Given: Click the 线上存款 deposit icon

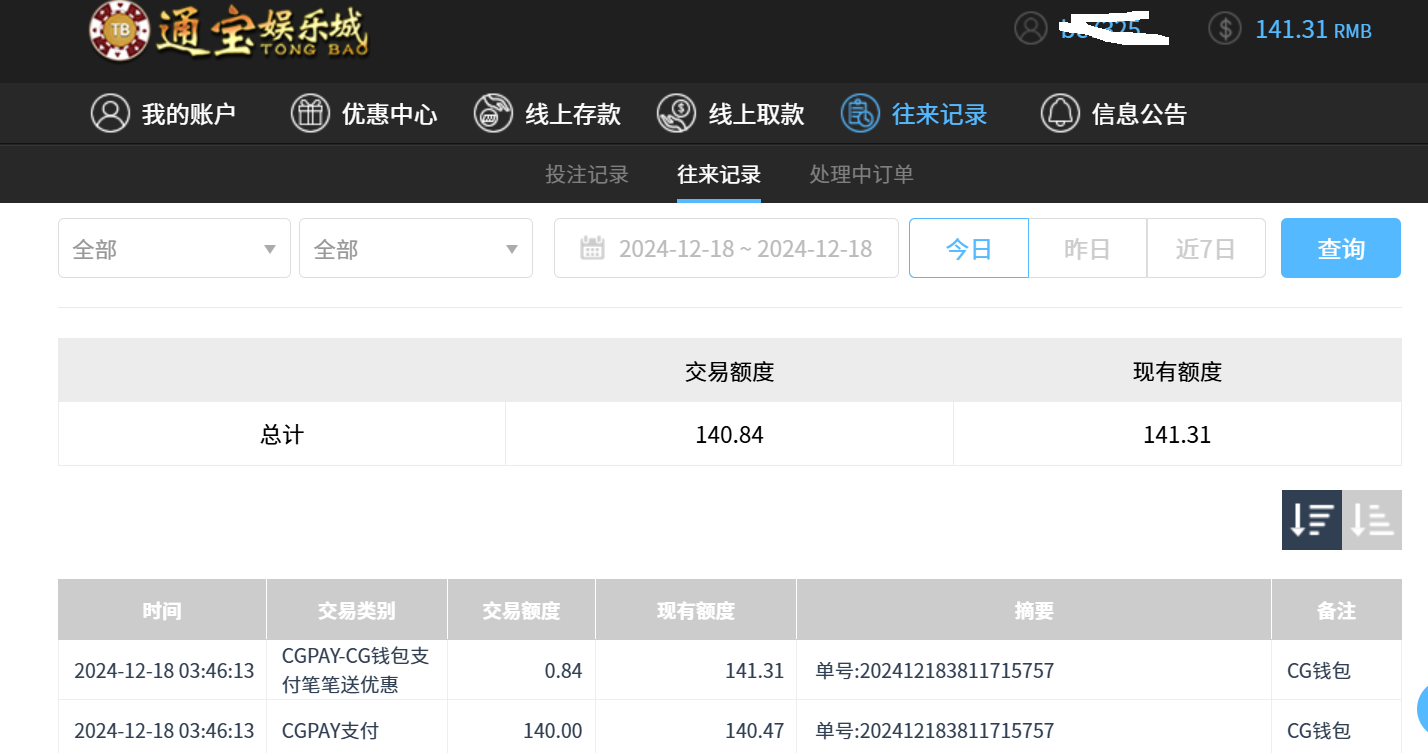Looking at the screenshot, I should 493,113.
